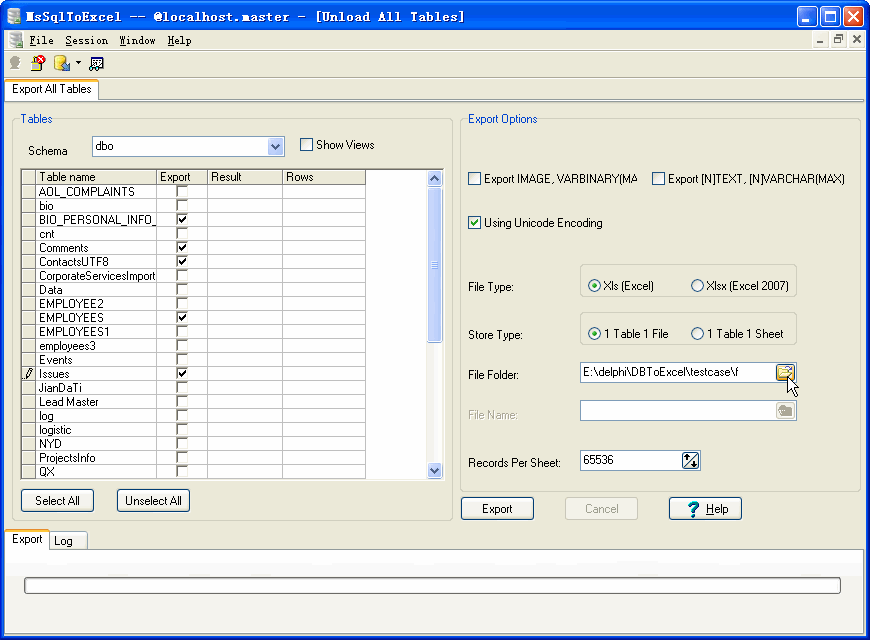
Task: Open the File menu
Action: pyautogui.click(x=42, y=41)
